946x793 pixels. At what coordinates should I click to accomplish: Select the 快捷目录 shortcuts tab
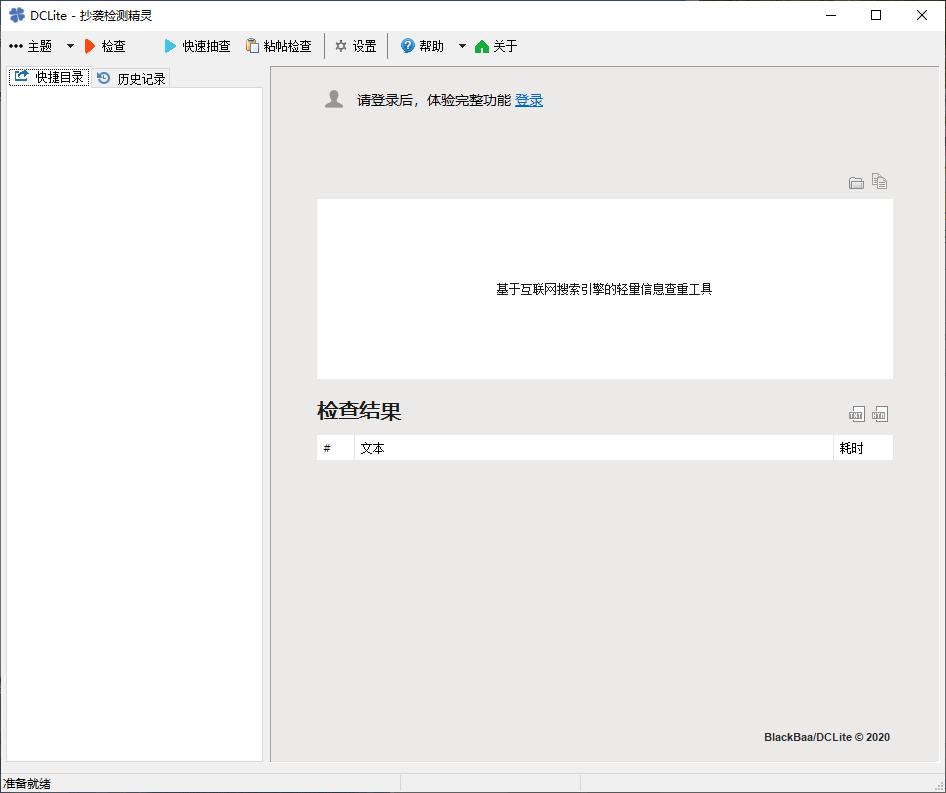point(49,76)
